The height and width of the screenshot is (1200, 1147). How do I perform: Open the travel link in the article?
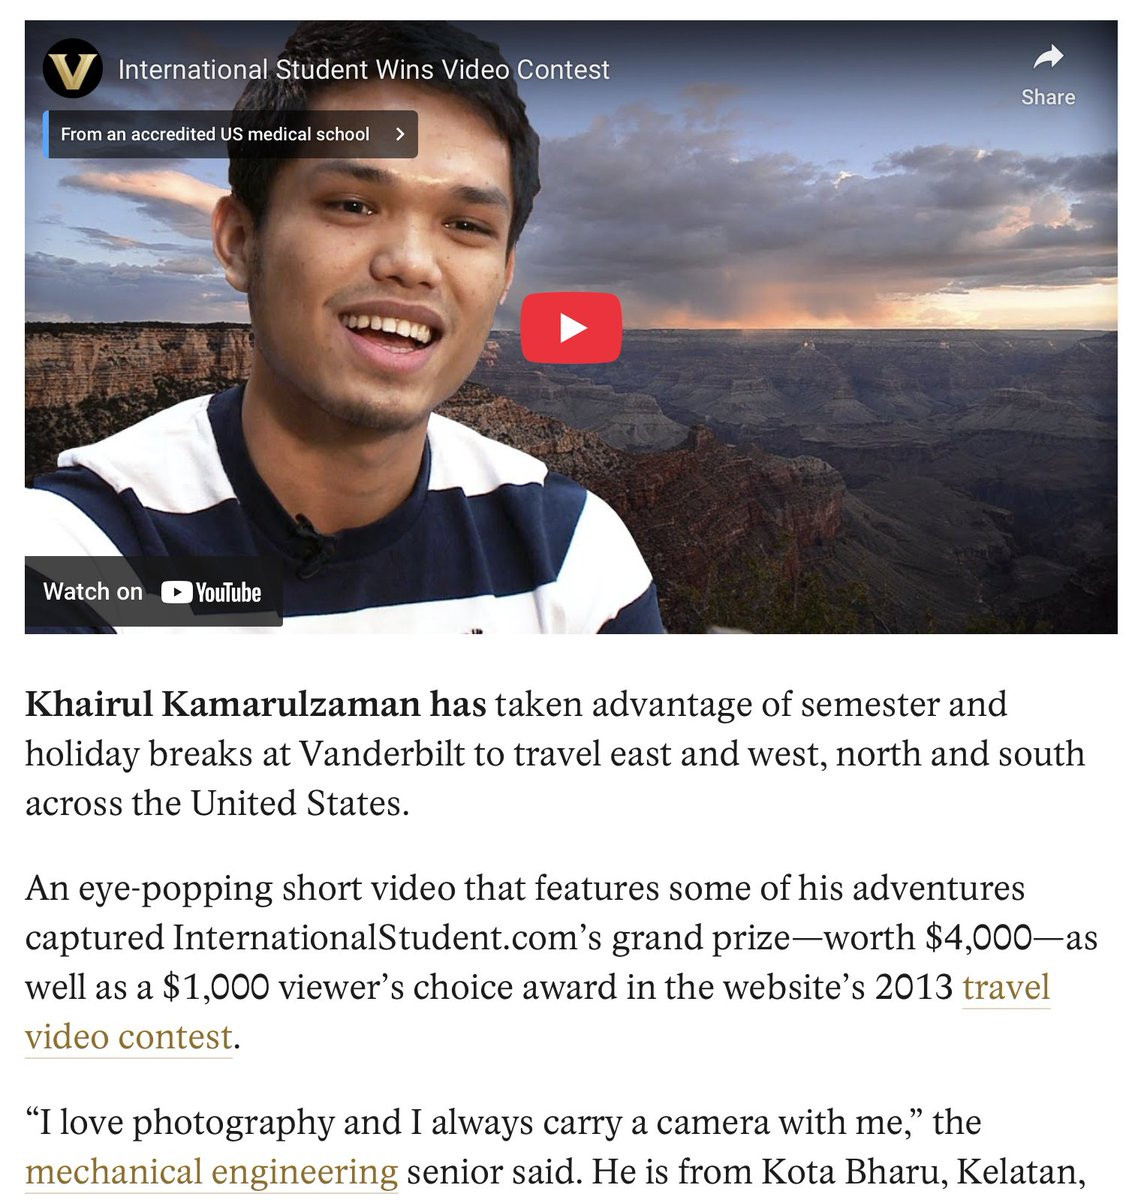pos(1006,987)
